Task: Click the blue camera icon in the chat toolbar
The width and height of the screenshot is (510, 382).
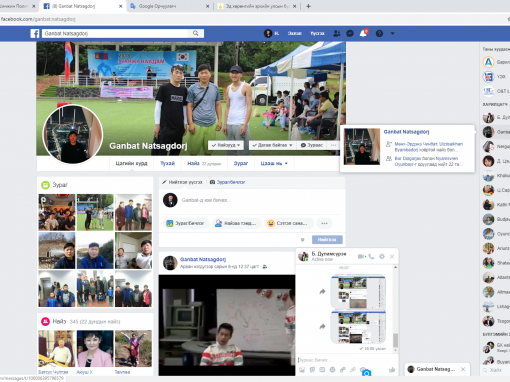Action: click(x=366, y=373)
